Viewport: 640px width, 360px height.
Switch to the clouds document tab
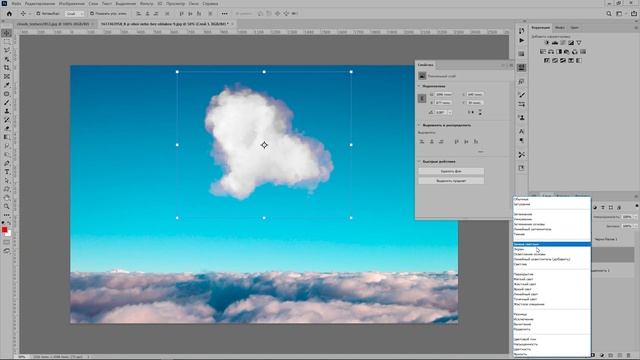pos(53,24)
